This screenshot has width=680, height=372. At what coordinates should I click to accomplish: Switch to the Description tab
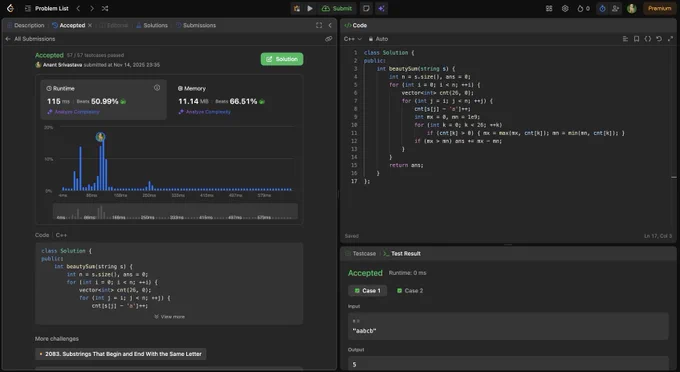pos(26,25)
